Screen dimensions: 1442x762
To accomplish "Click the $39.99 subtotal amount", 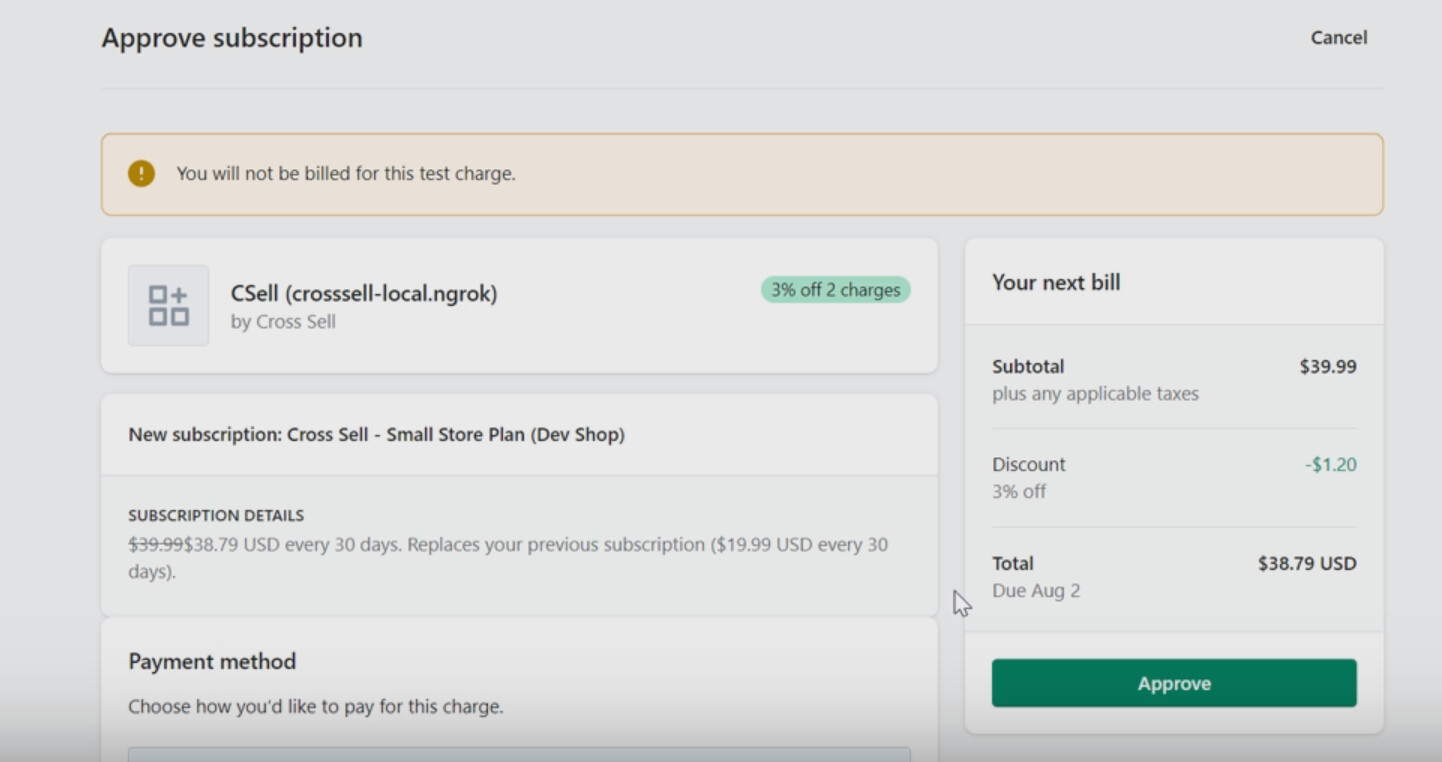I will tap(1327, 367).
